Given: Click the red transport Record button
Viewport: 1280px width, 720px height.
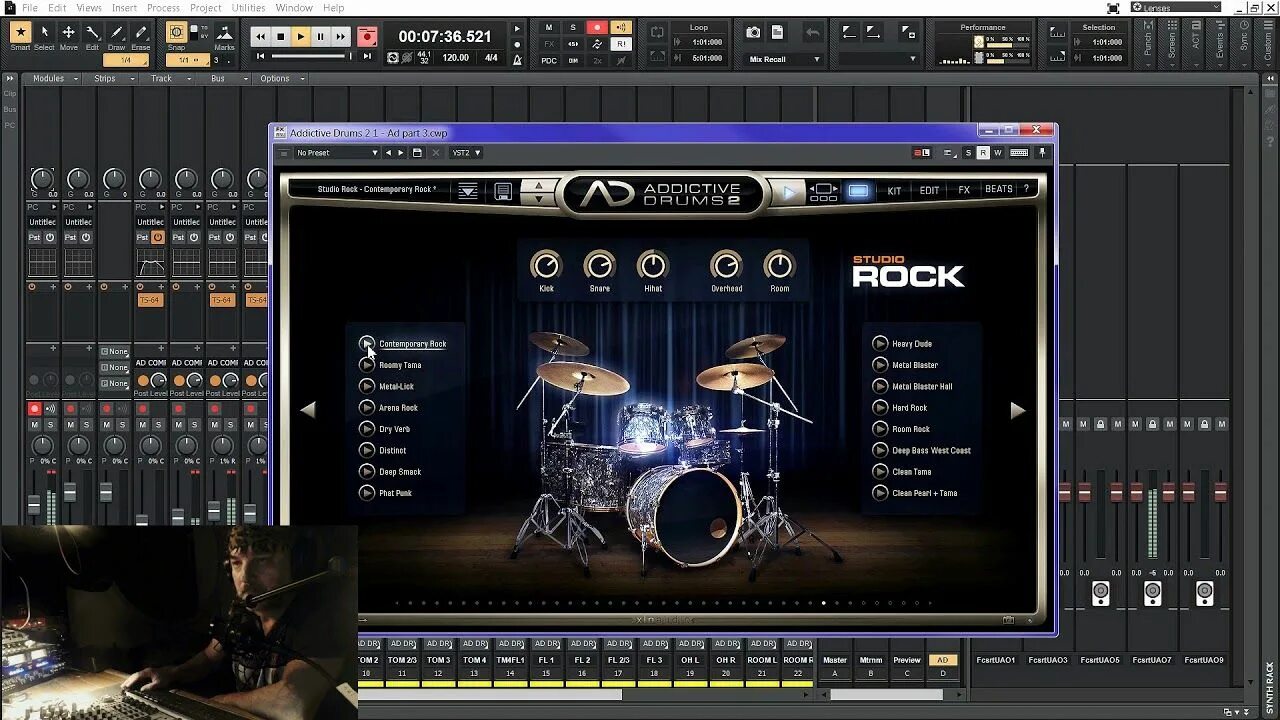Looking at the screenshot, I should coord(368,36).
